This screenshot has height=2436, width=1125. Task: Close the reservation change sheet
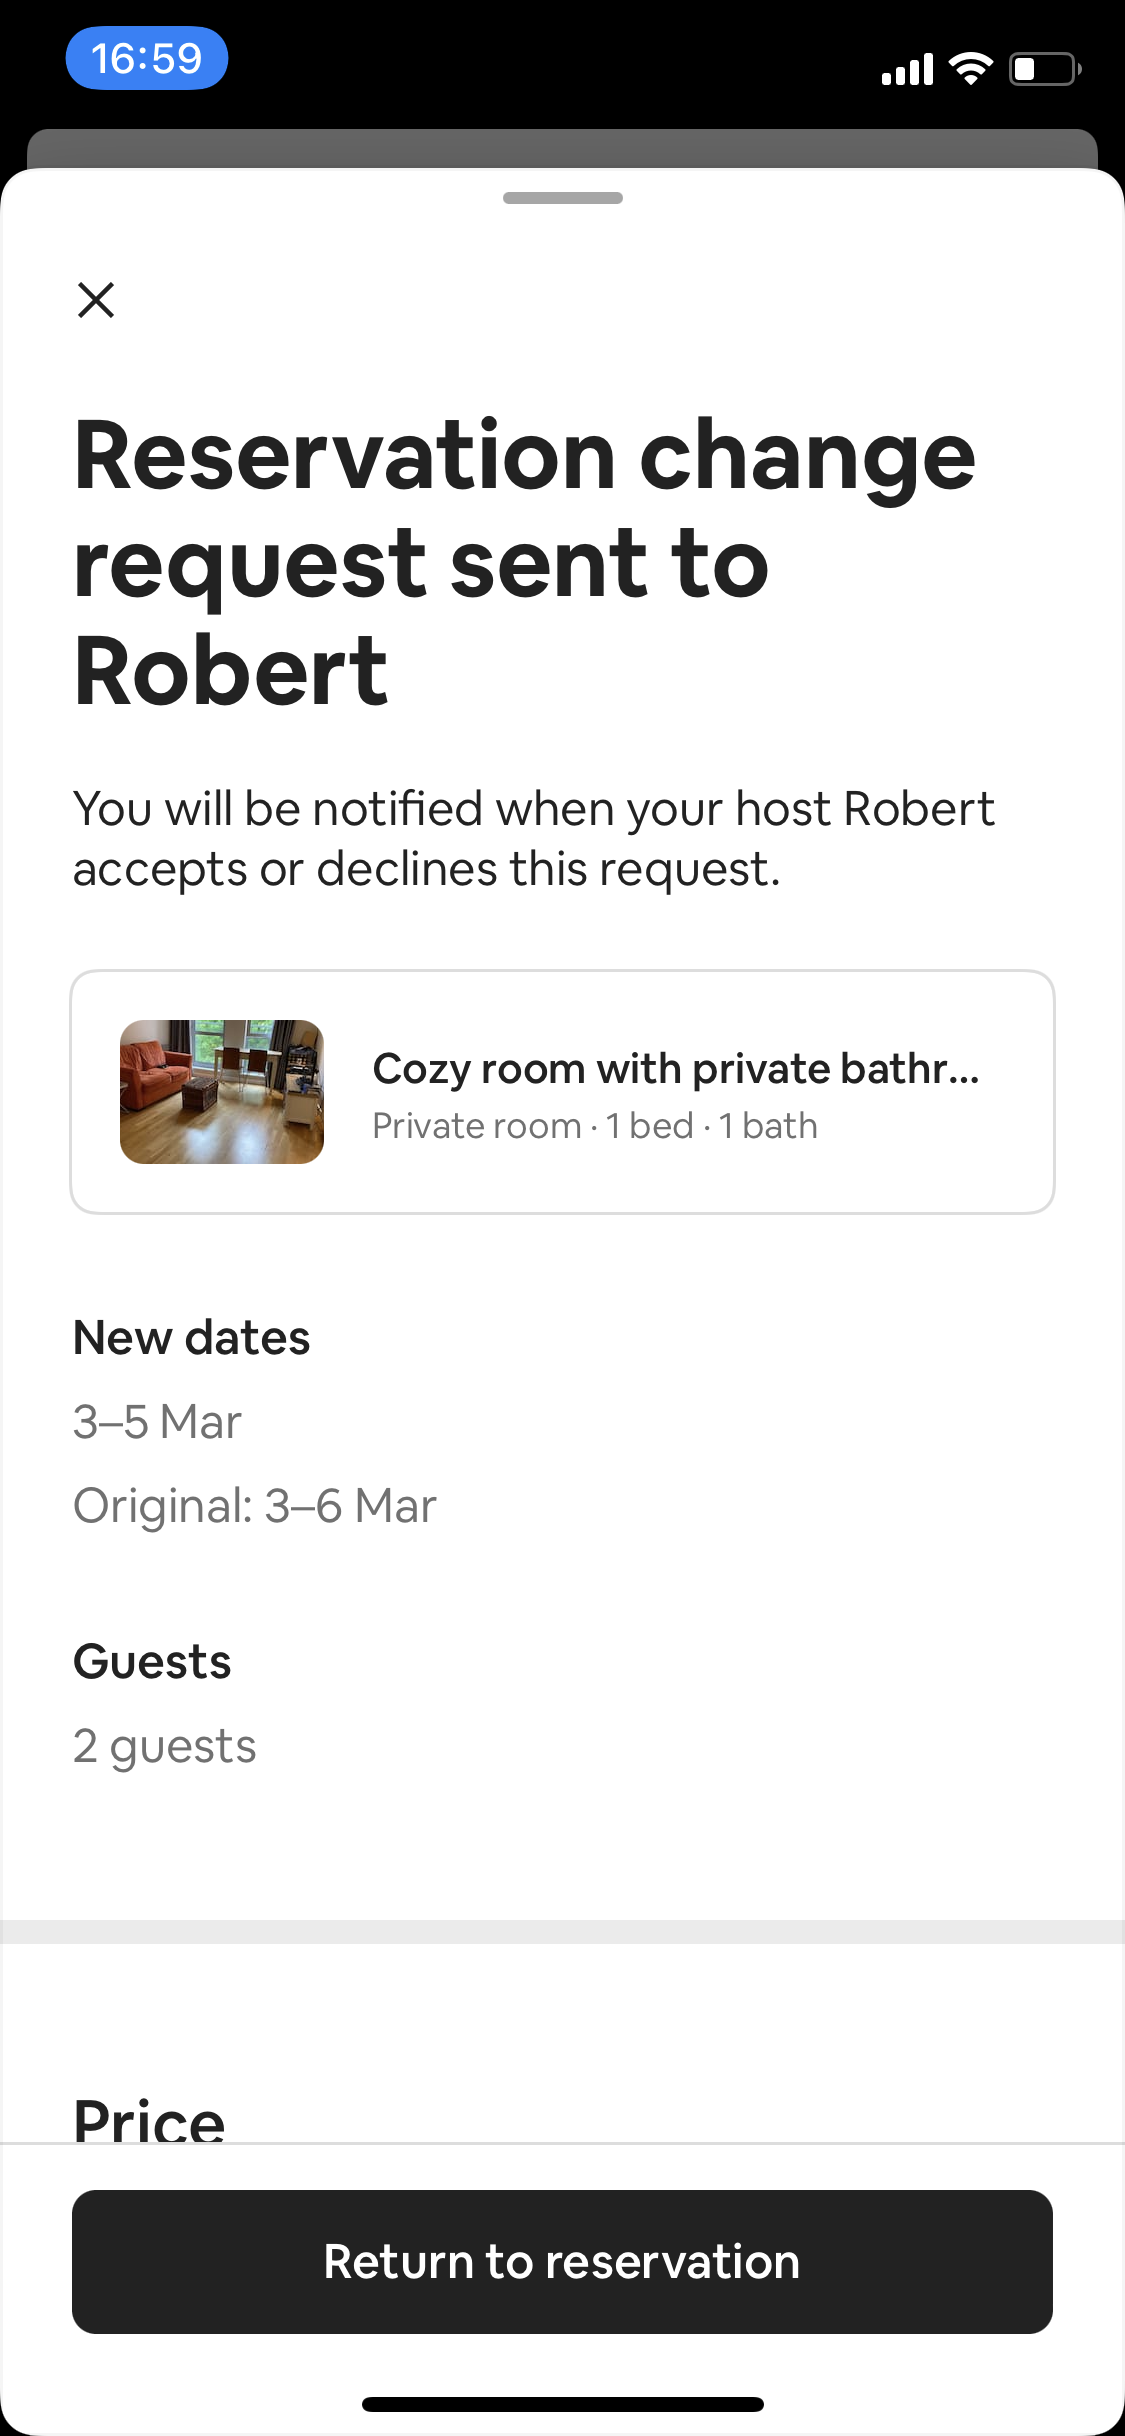(x=96, y=299)
